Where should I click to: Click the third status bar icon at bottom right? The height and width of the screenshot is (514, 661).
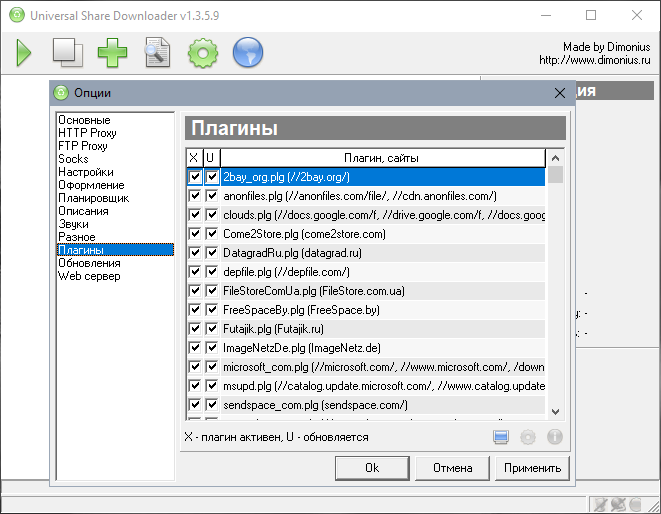635,504
